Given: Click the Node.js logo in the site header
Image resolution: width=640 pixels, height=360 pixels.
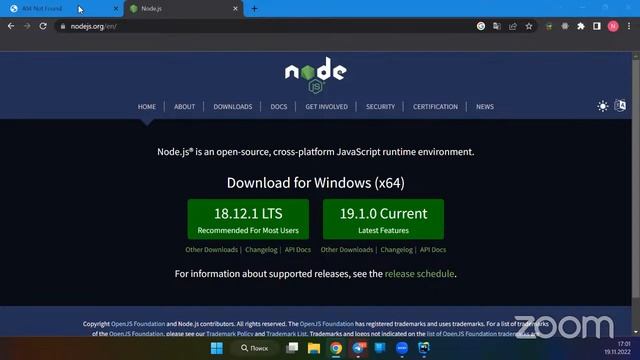Looking at the screenshot, I should pos(316,75).
